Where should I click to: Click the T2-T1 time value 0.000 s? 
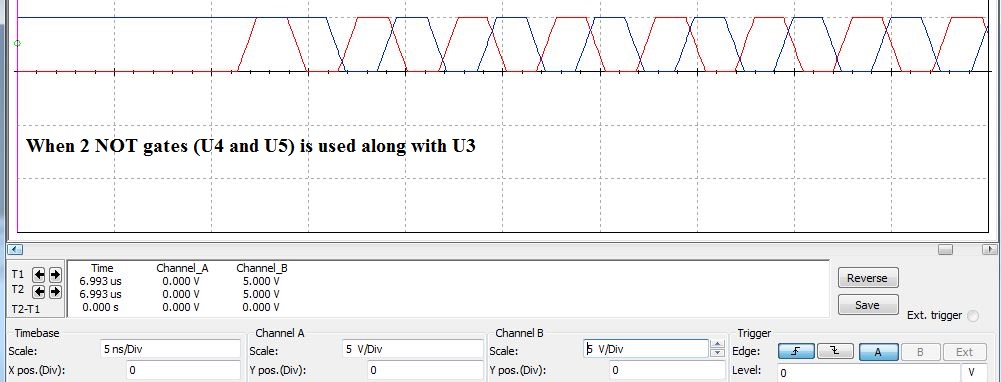click(x=101, y=307)
